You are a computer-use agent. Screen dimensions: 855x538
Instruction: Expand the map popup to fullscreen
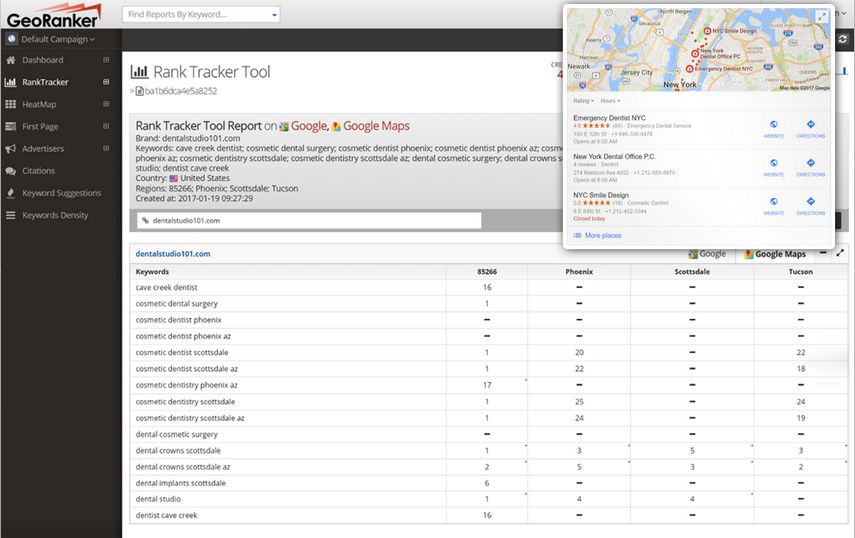pyautogui.click(x=822, y=17)
